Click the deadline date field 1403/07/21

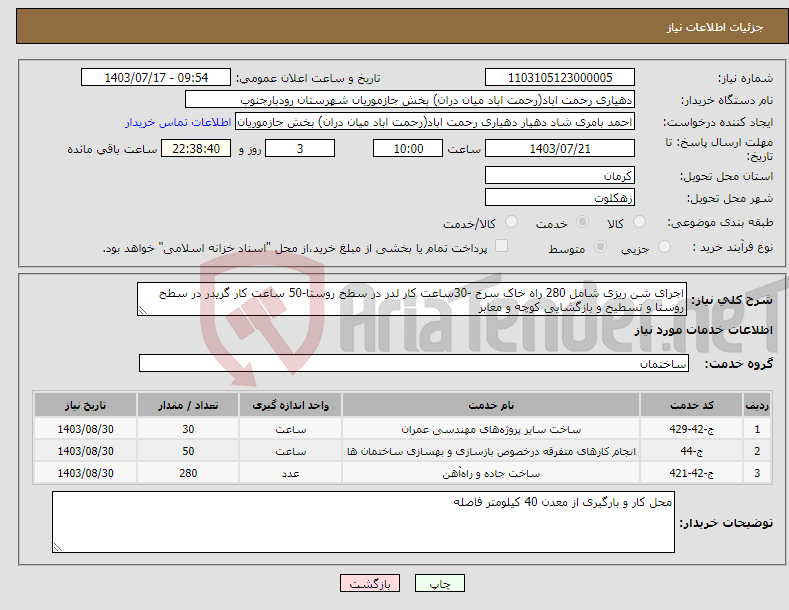point(560,148)
